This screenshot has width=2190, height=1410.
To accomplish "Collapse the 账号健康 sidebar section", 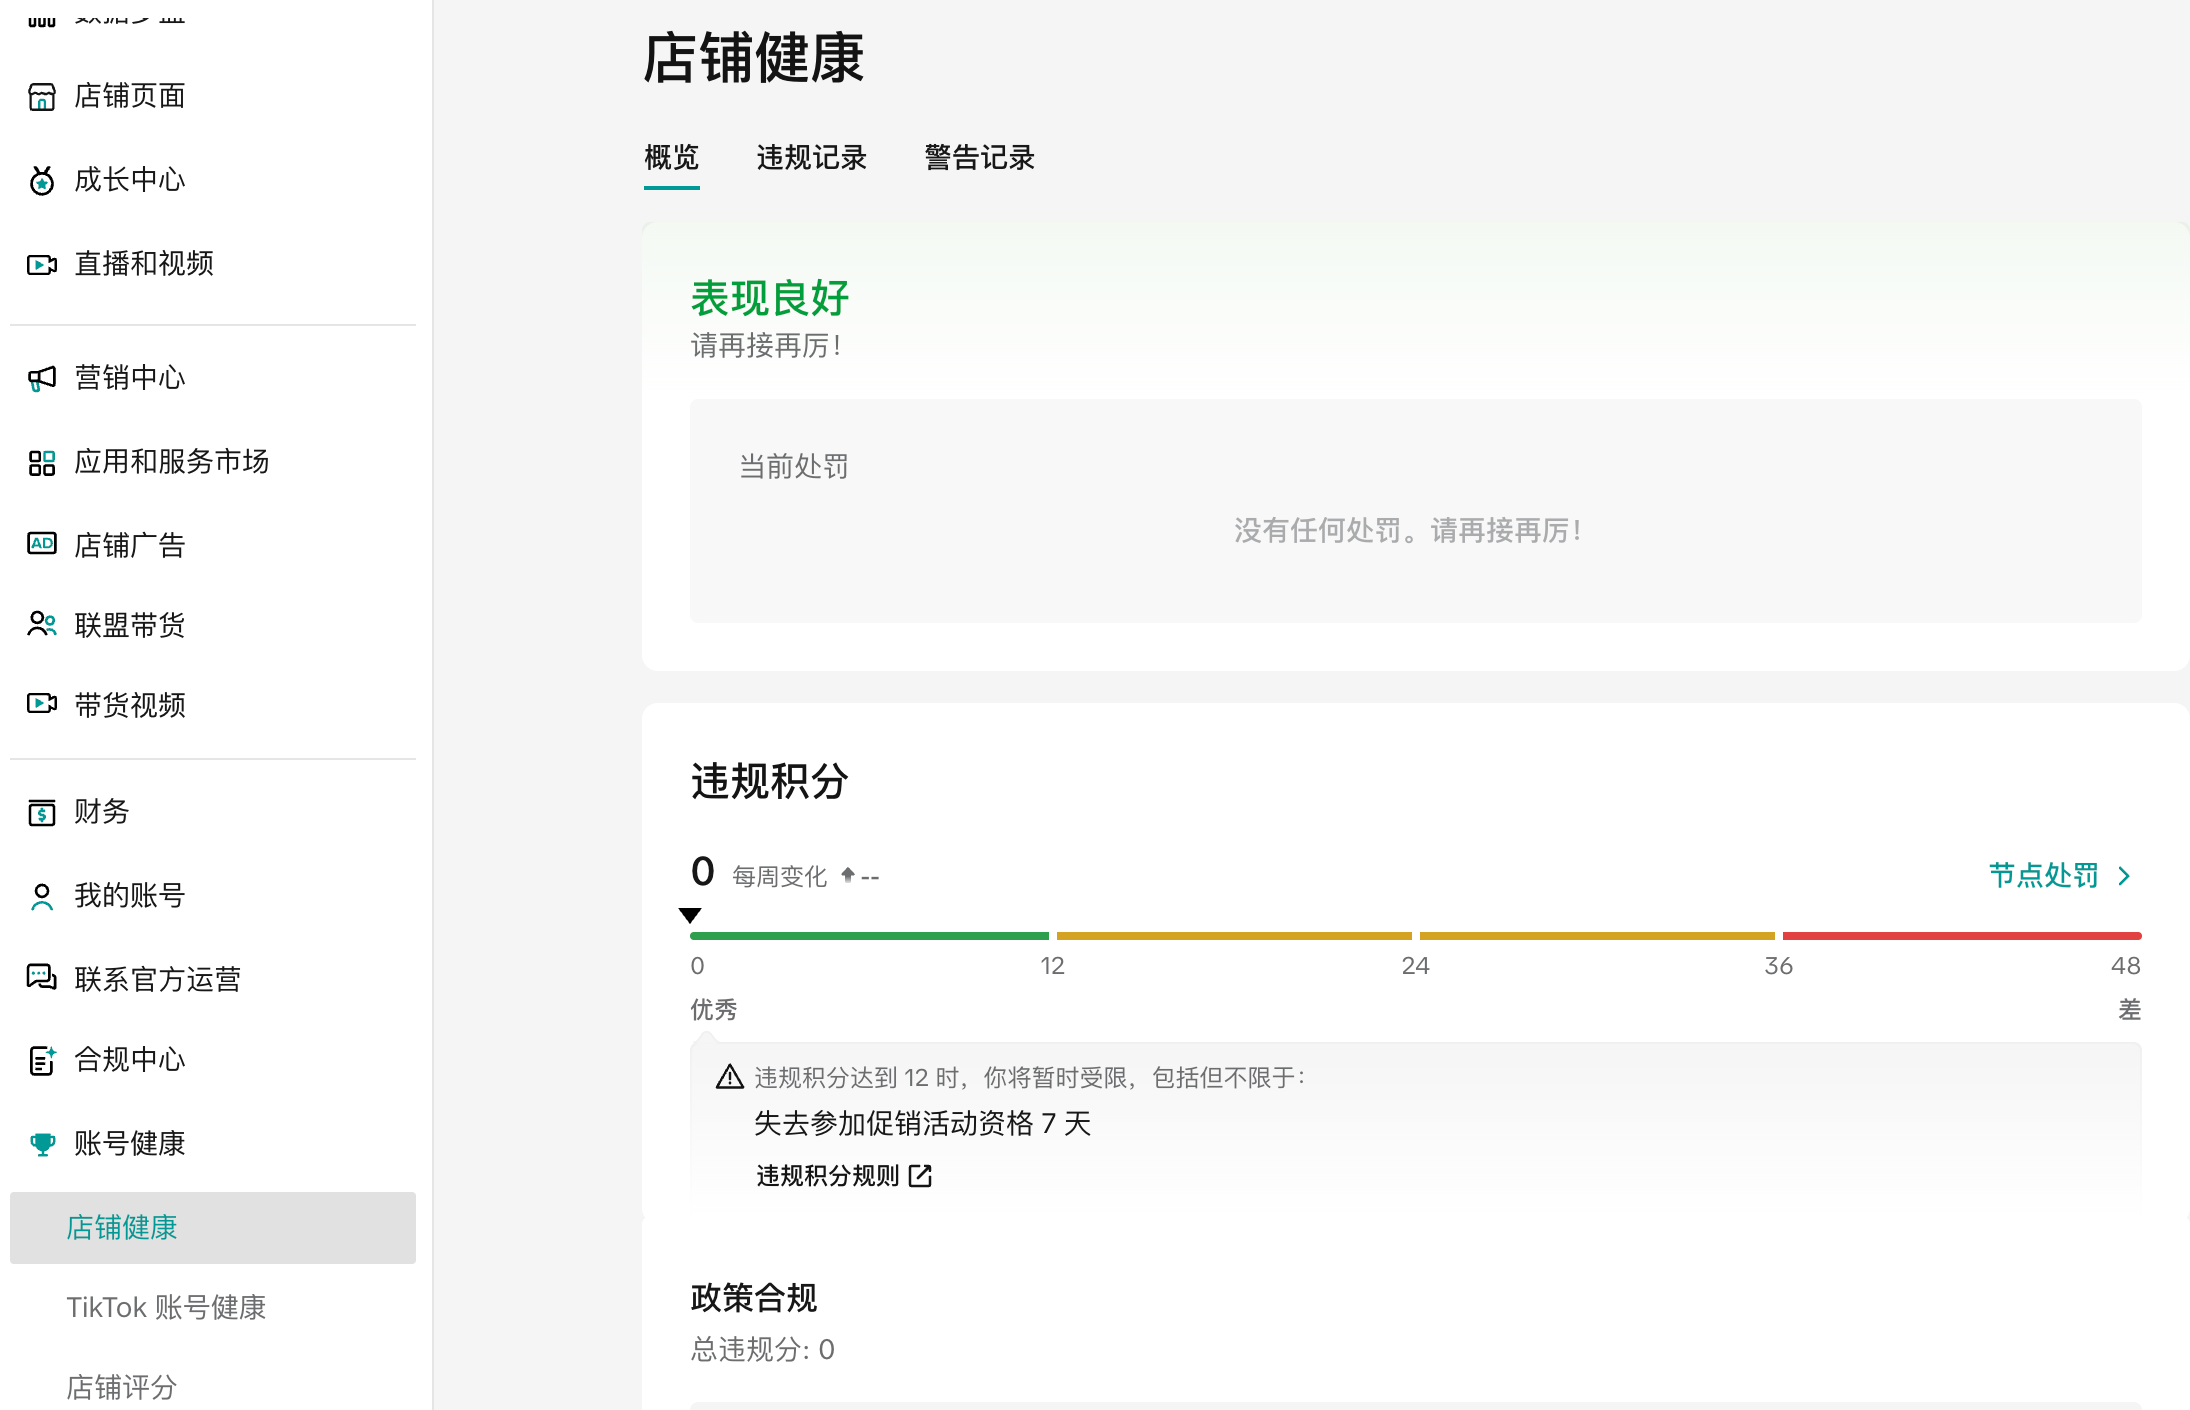I will point(130,1144).
